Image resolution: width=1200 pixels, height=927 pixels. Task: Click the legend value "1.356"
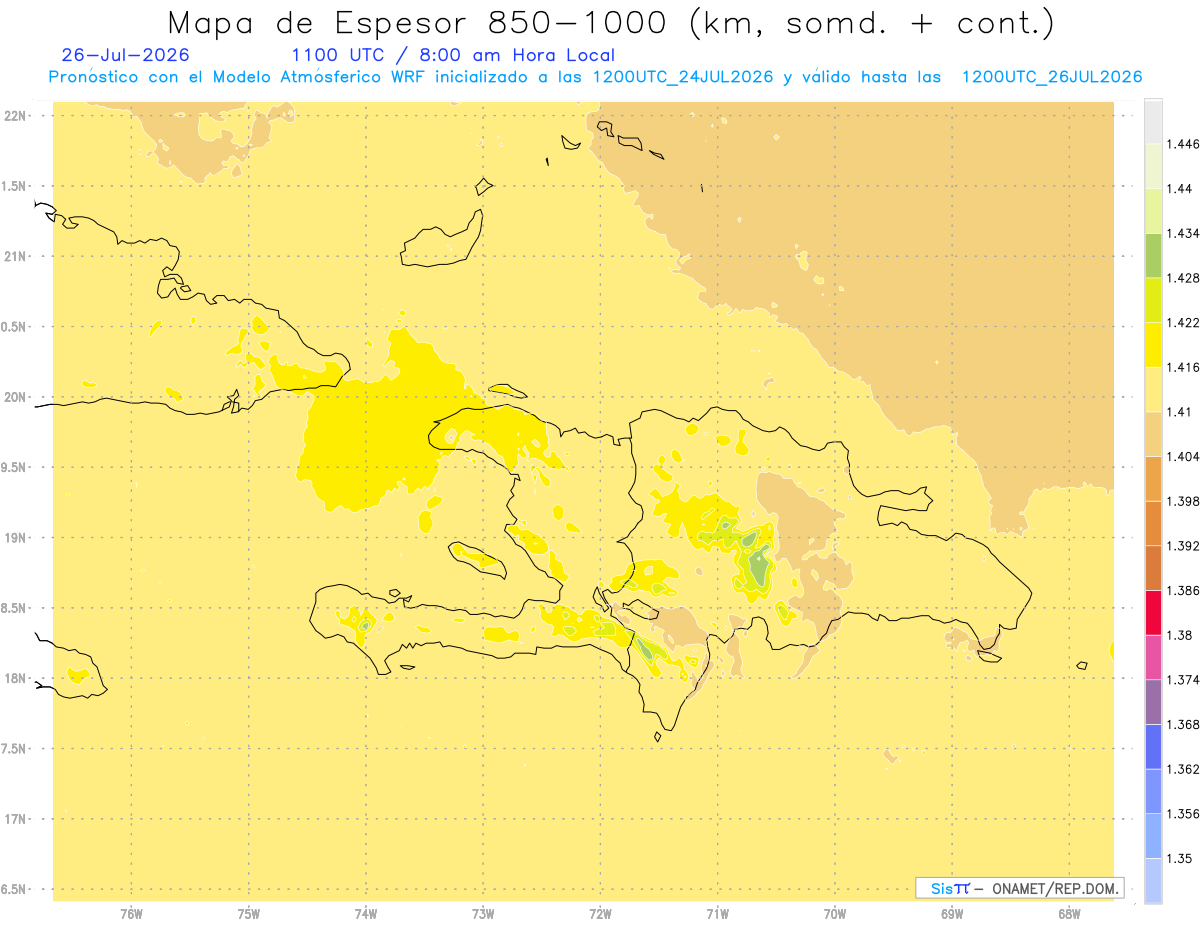click(1183, 814)
